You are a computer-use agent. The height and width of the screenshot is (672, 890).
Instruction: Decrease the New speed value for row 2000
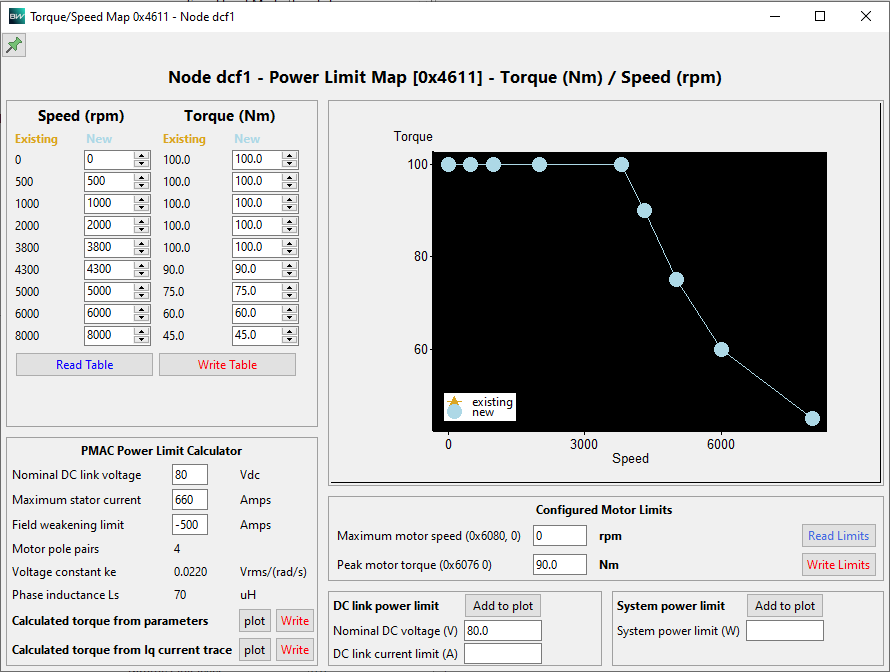click(x=141, y=229)
